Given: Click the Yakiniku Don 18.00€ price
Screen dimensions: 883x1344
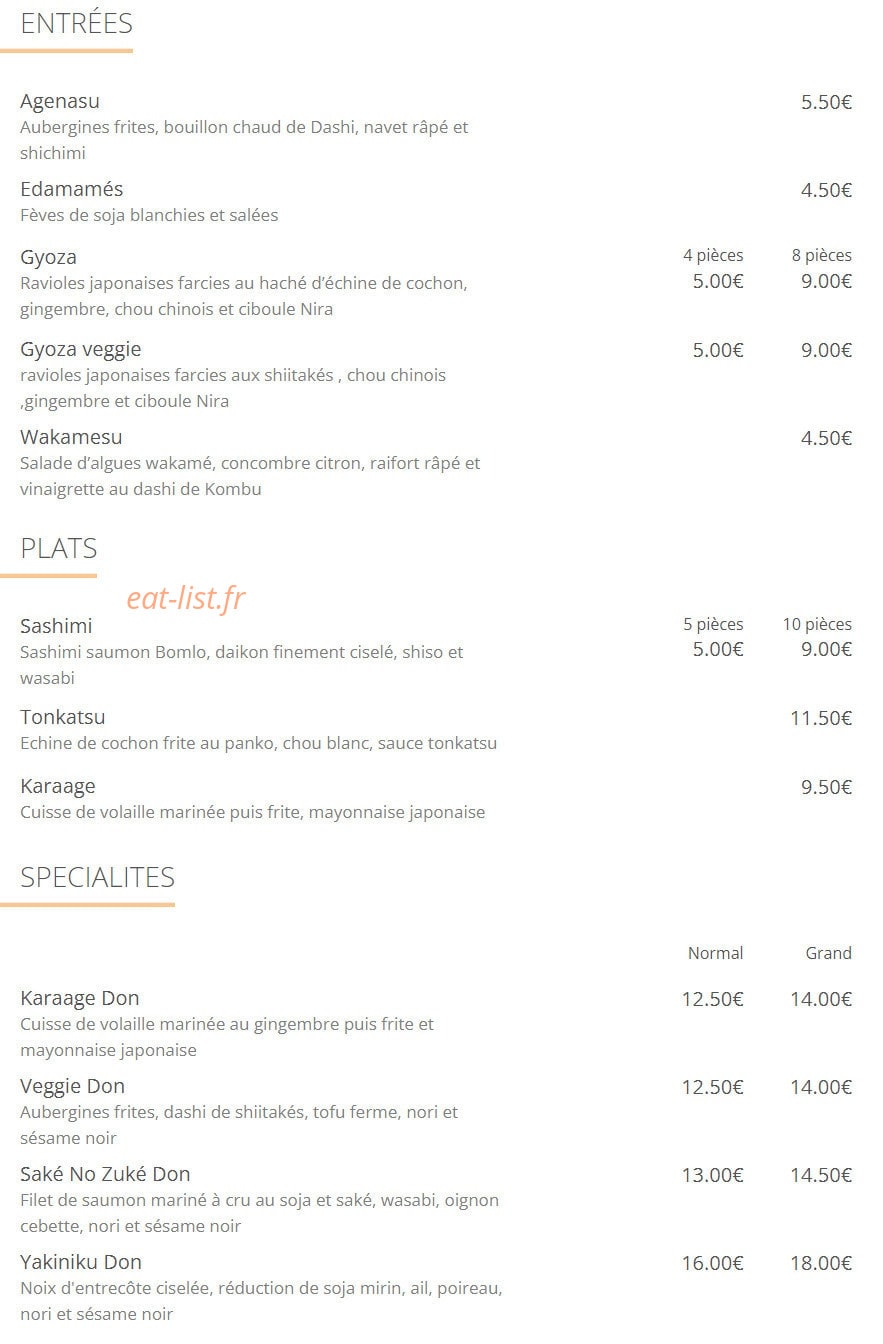Looking at the screenshot, I should [x=821, y=1263].
